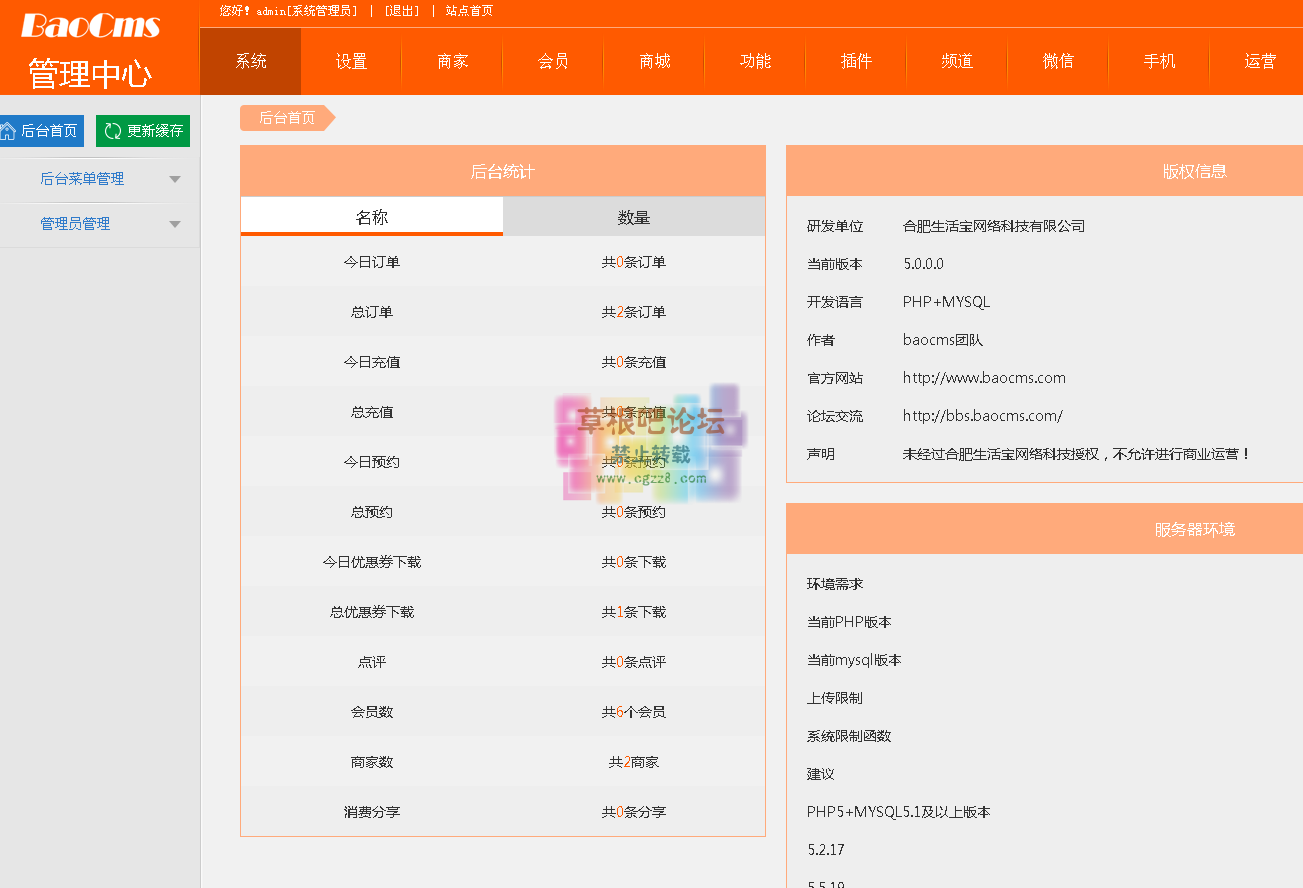The image size is (1303, 888).
Task: Click the 更新缓存 button
Action: tap(142, 130)
